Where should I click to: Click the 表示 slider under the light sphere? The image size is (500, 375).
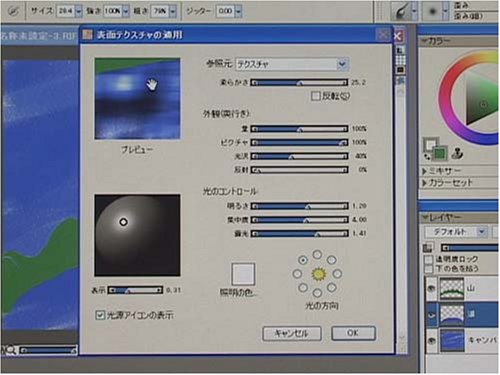pyautogui.click(x=135, y=290)
